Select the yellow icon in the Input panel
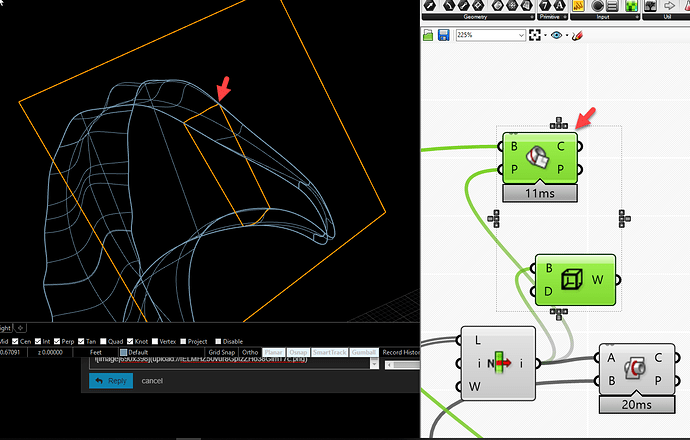This screenshot has width=690, height=440. pos(578,5)
